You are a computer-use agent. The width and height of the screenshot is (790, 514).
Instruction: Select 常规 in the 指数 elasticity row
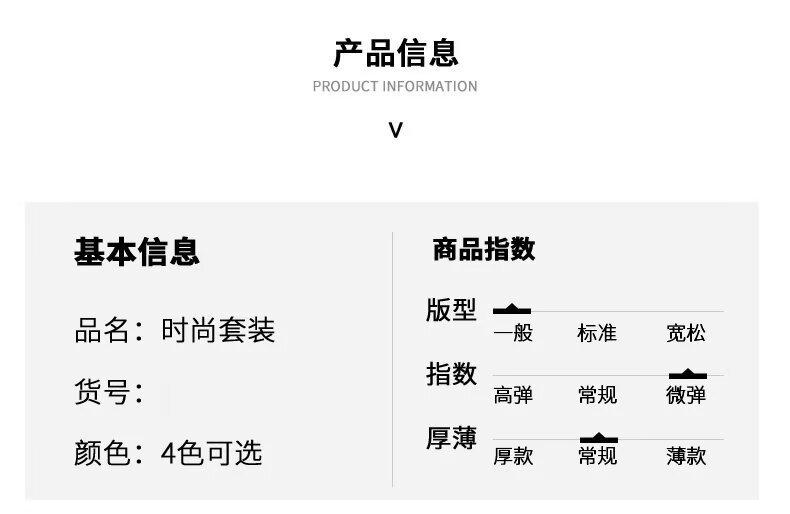[597, 395]
